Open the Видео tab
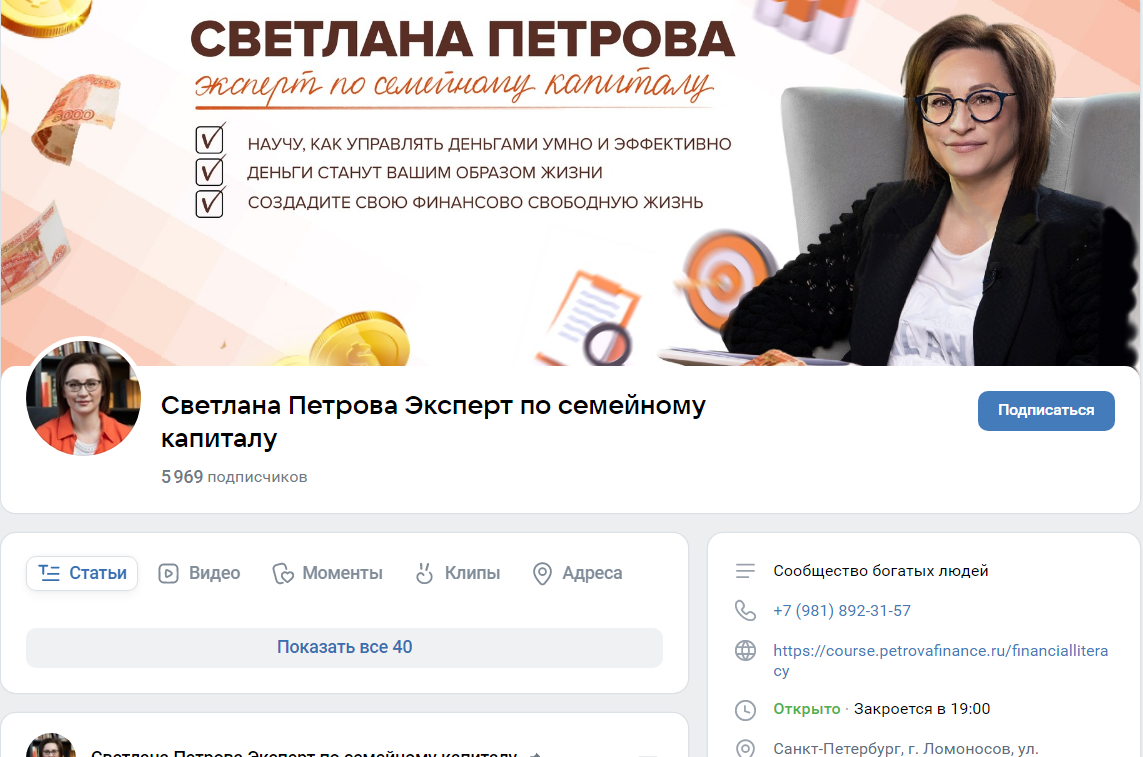 (199, 573)
